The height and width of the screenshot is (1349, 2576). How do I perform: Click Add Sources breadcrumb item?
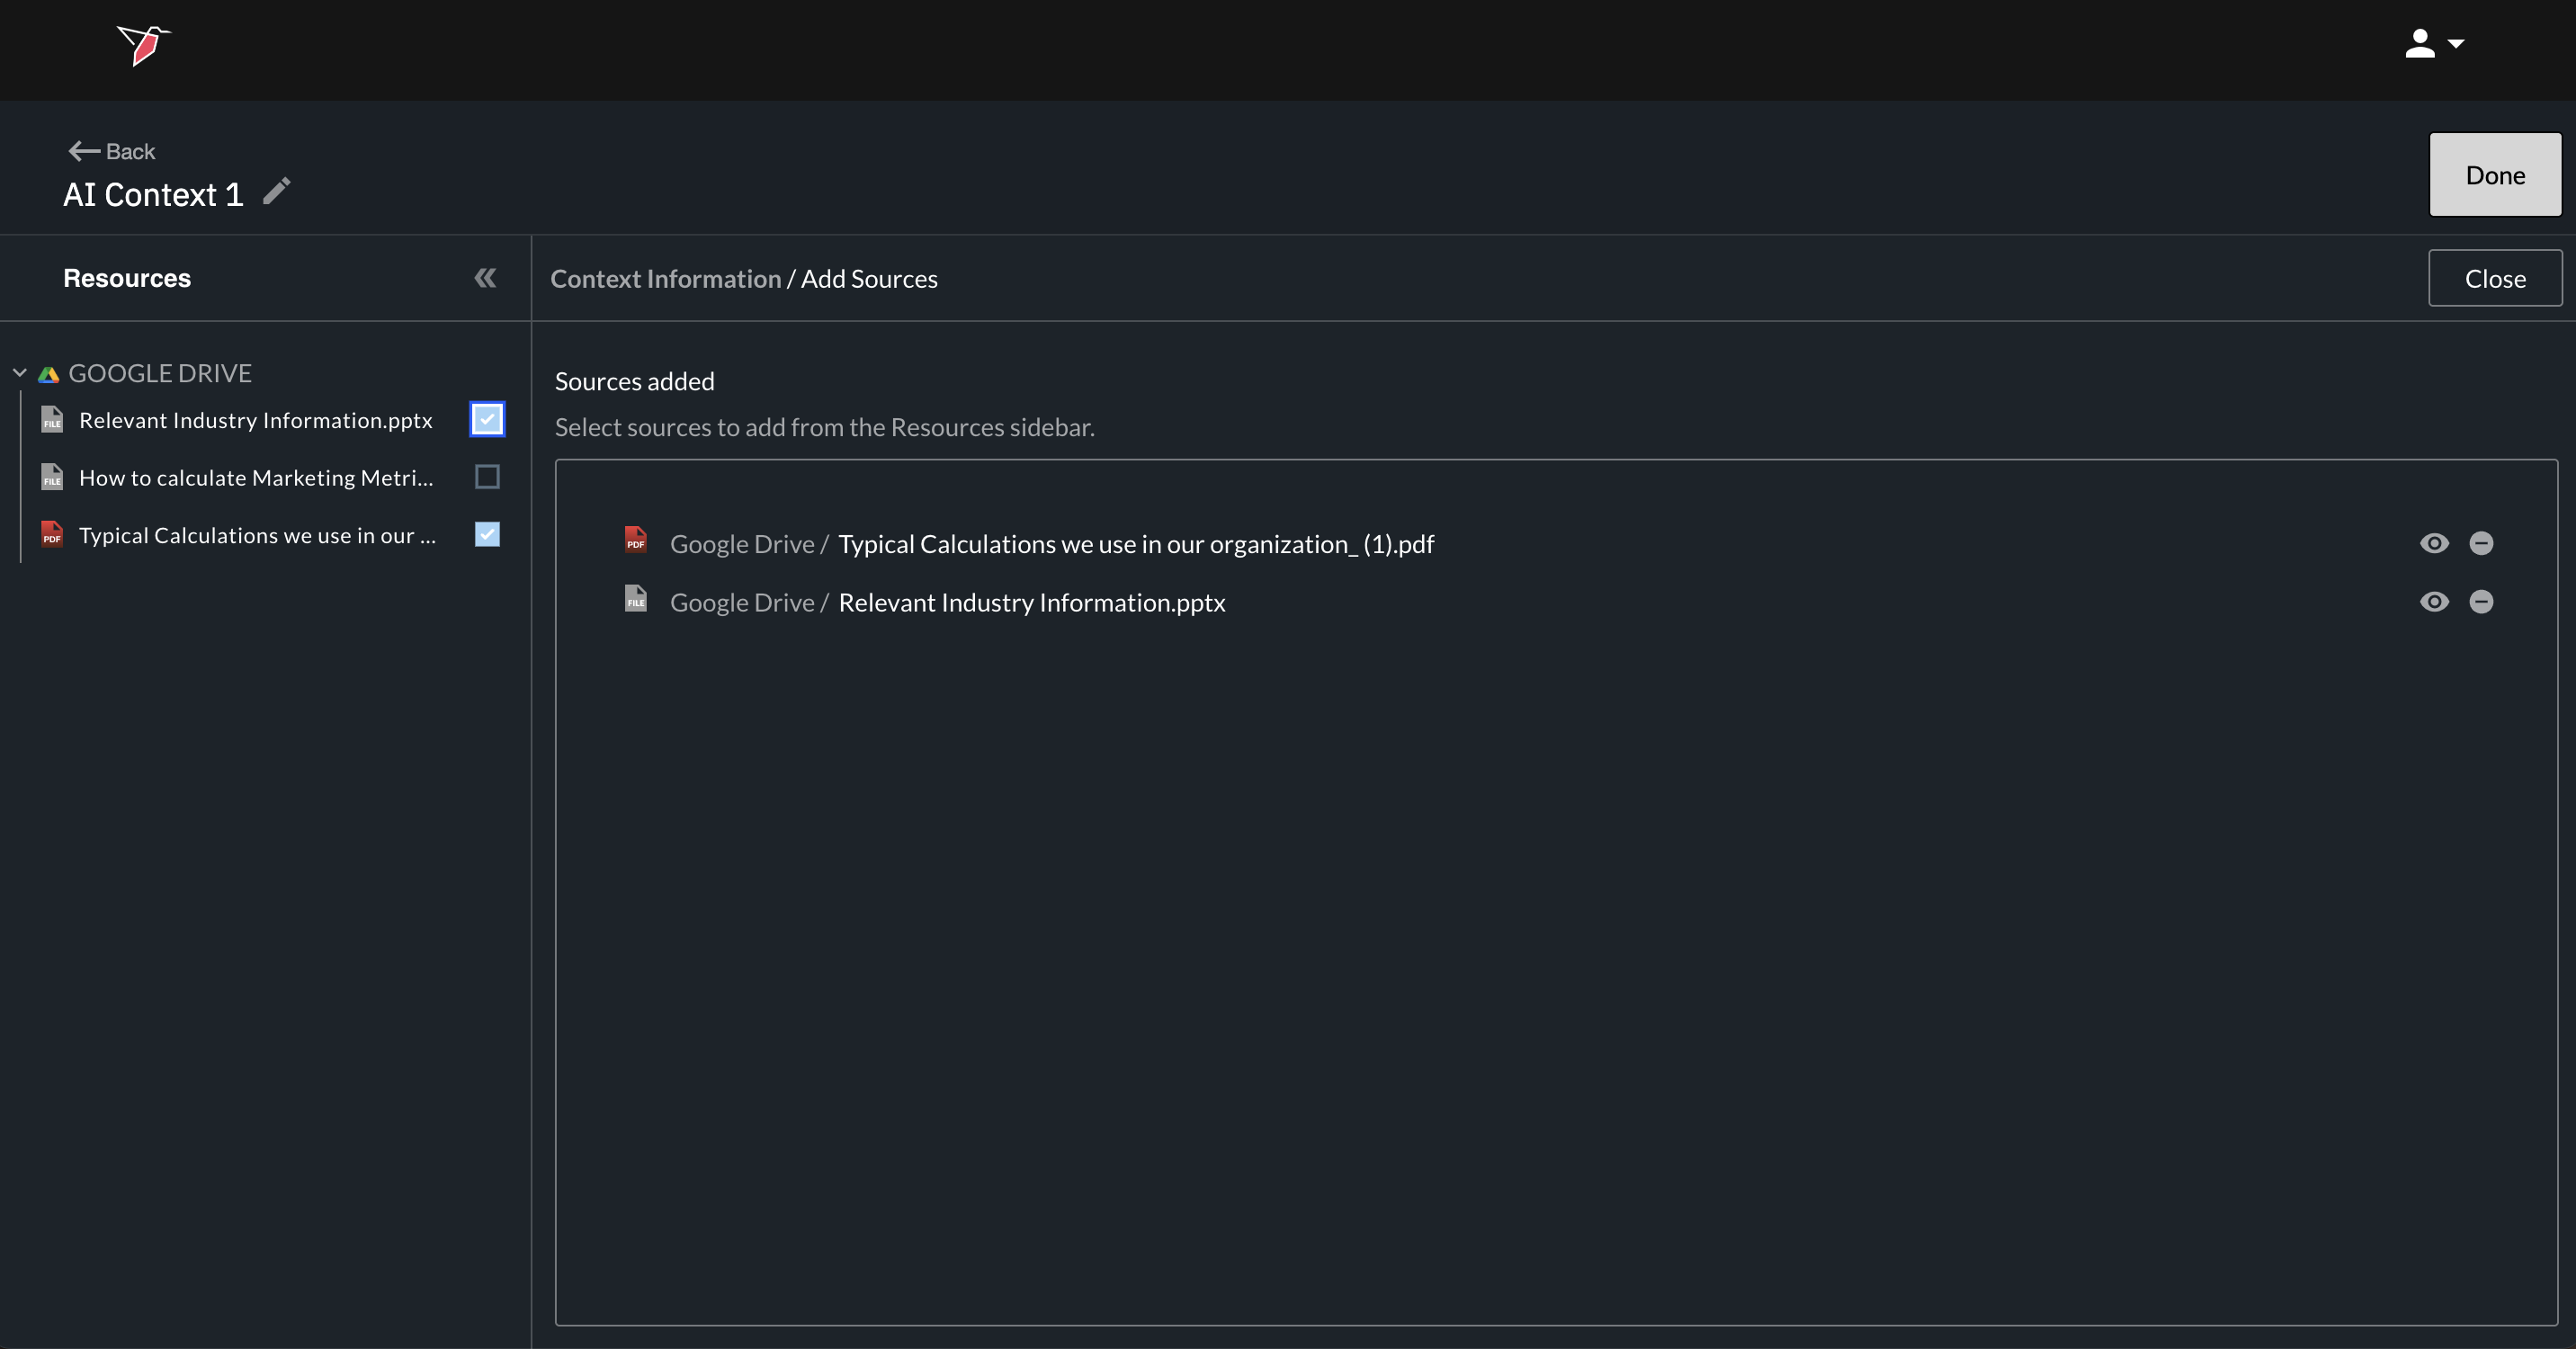868,279
